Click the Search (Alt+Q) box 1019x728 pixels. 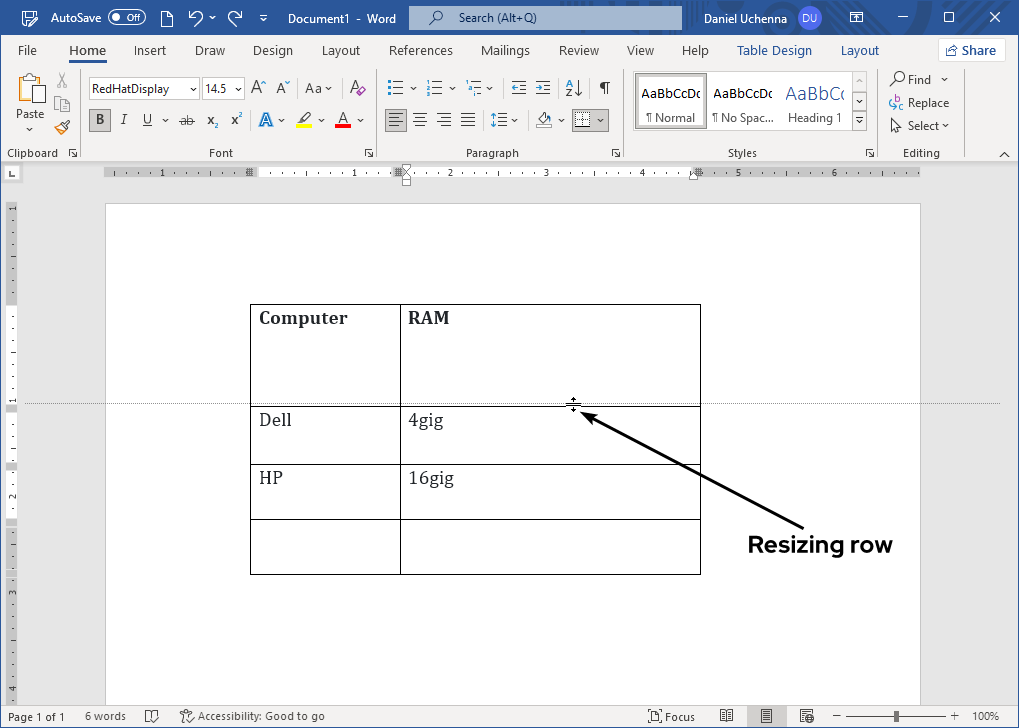(544, 17)
